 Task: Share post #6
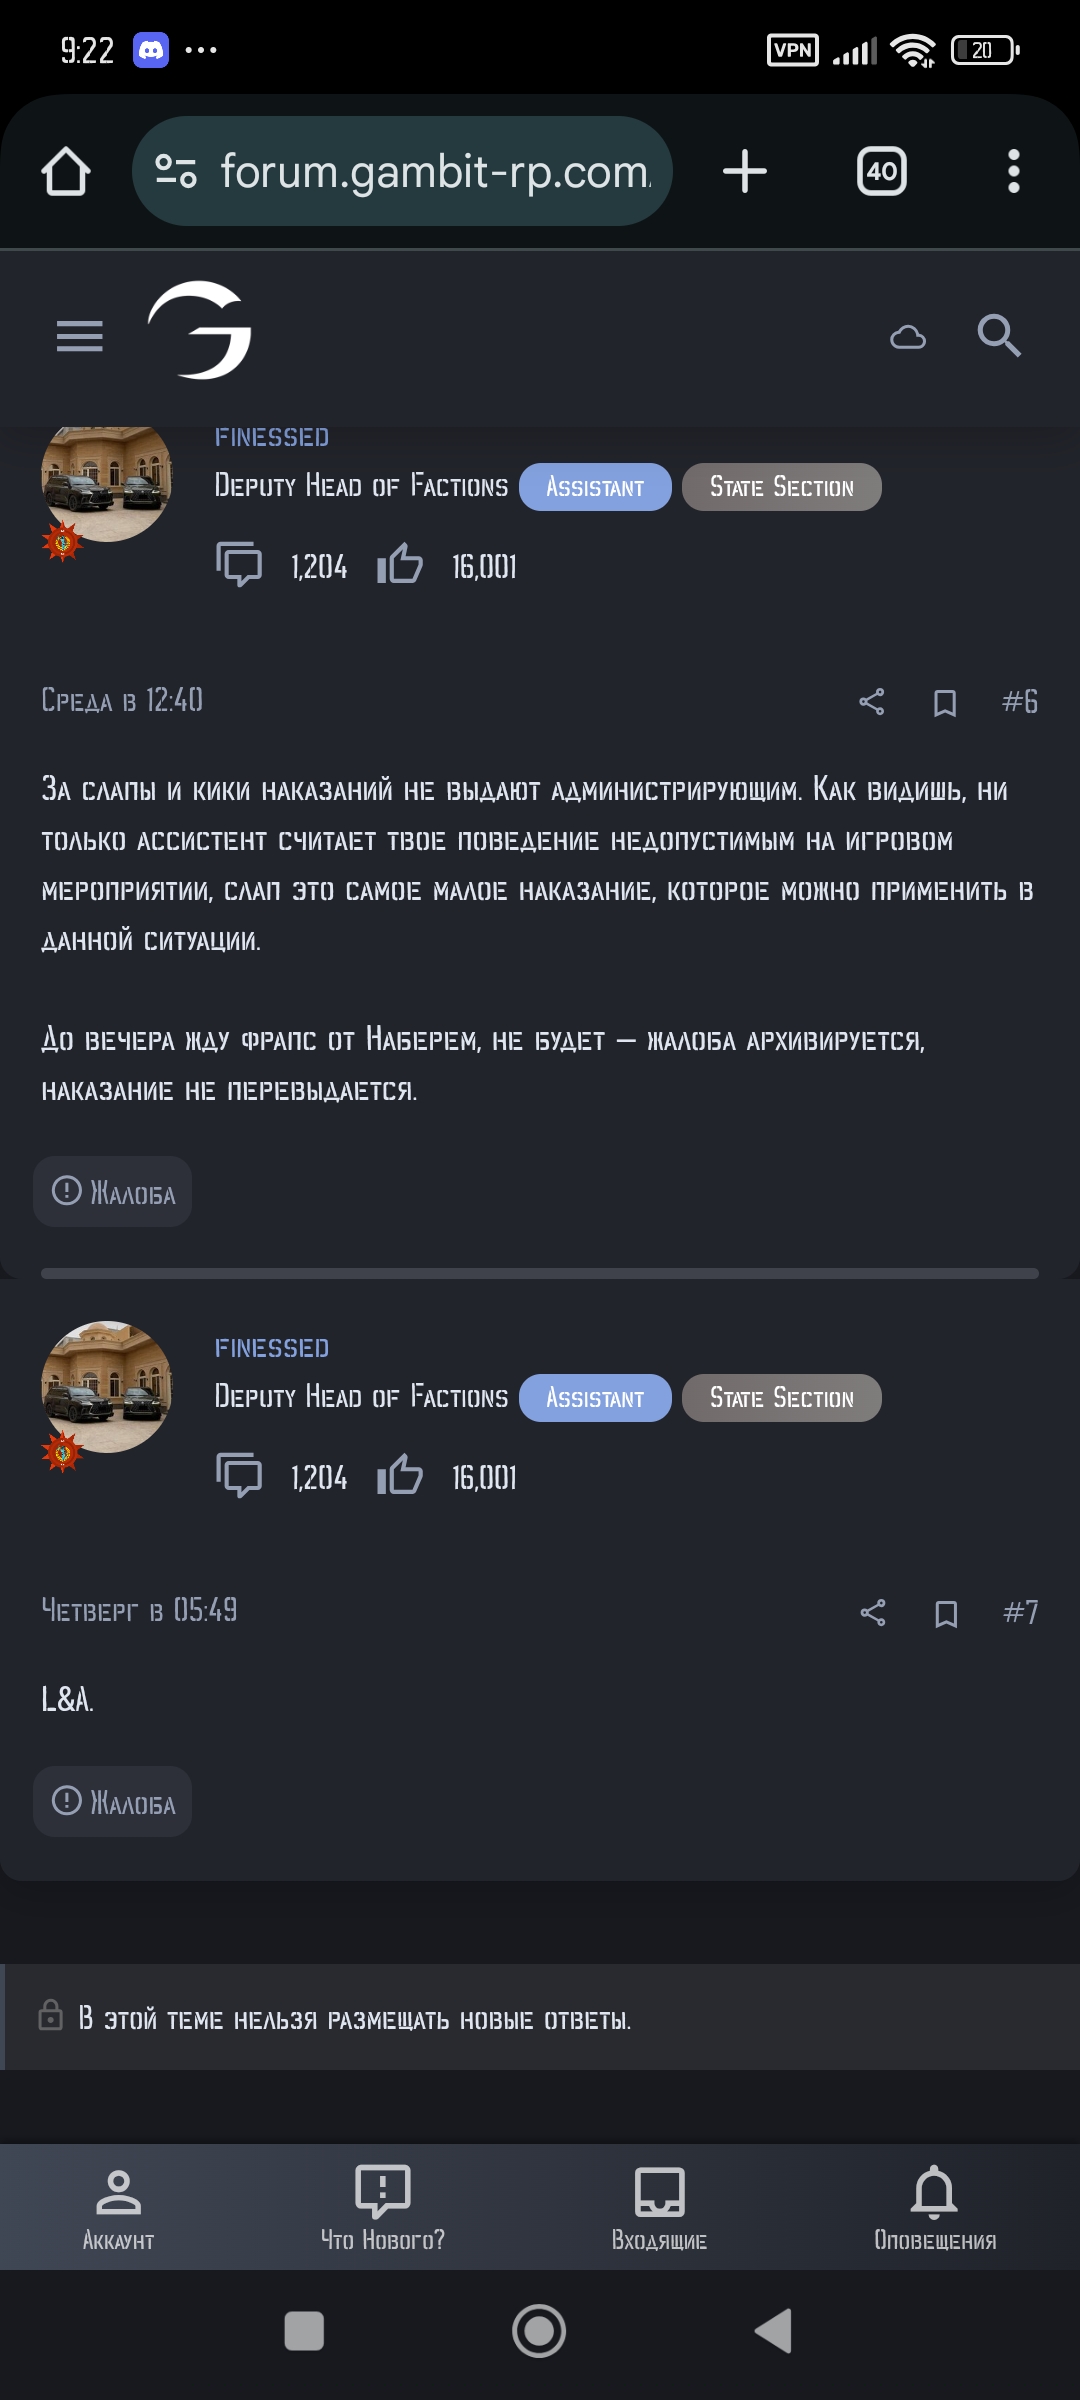click(872, 702)
